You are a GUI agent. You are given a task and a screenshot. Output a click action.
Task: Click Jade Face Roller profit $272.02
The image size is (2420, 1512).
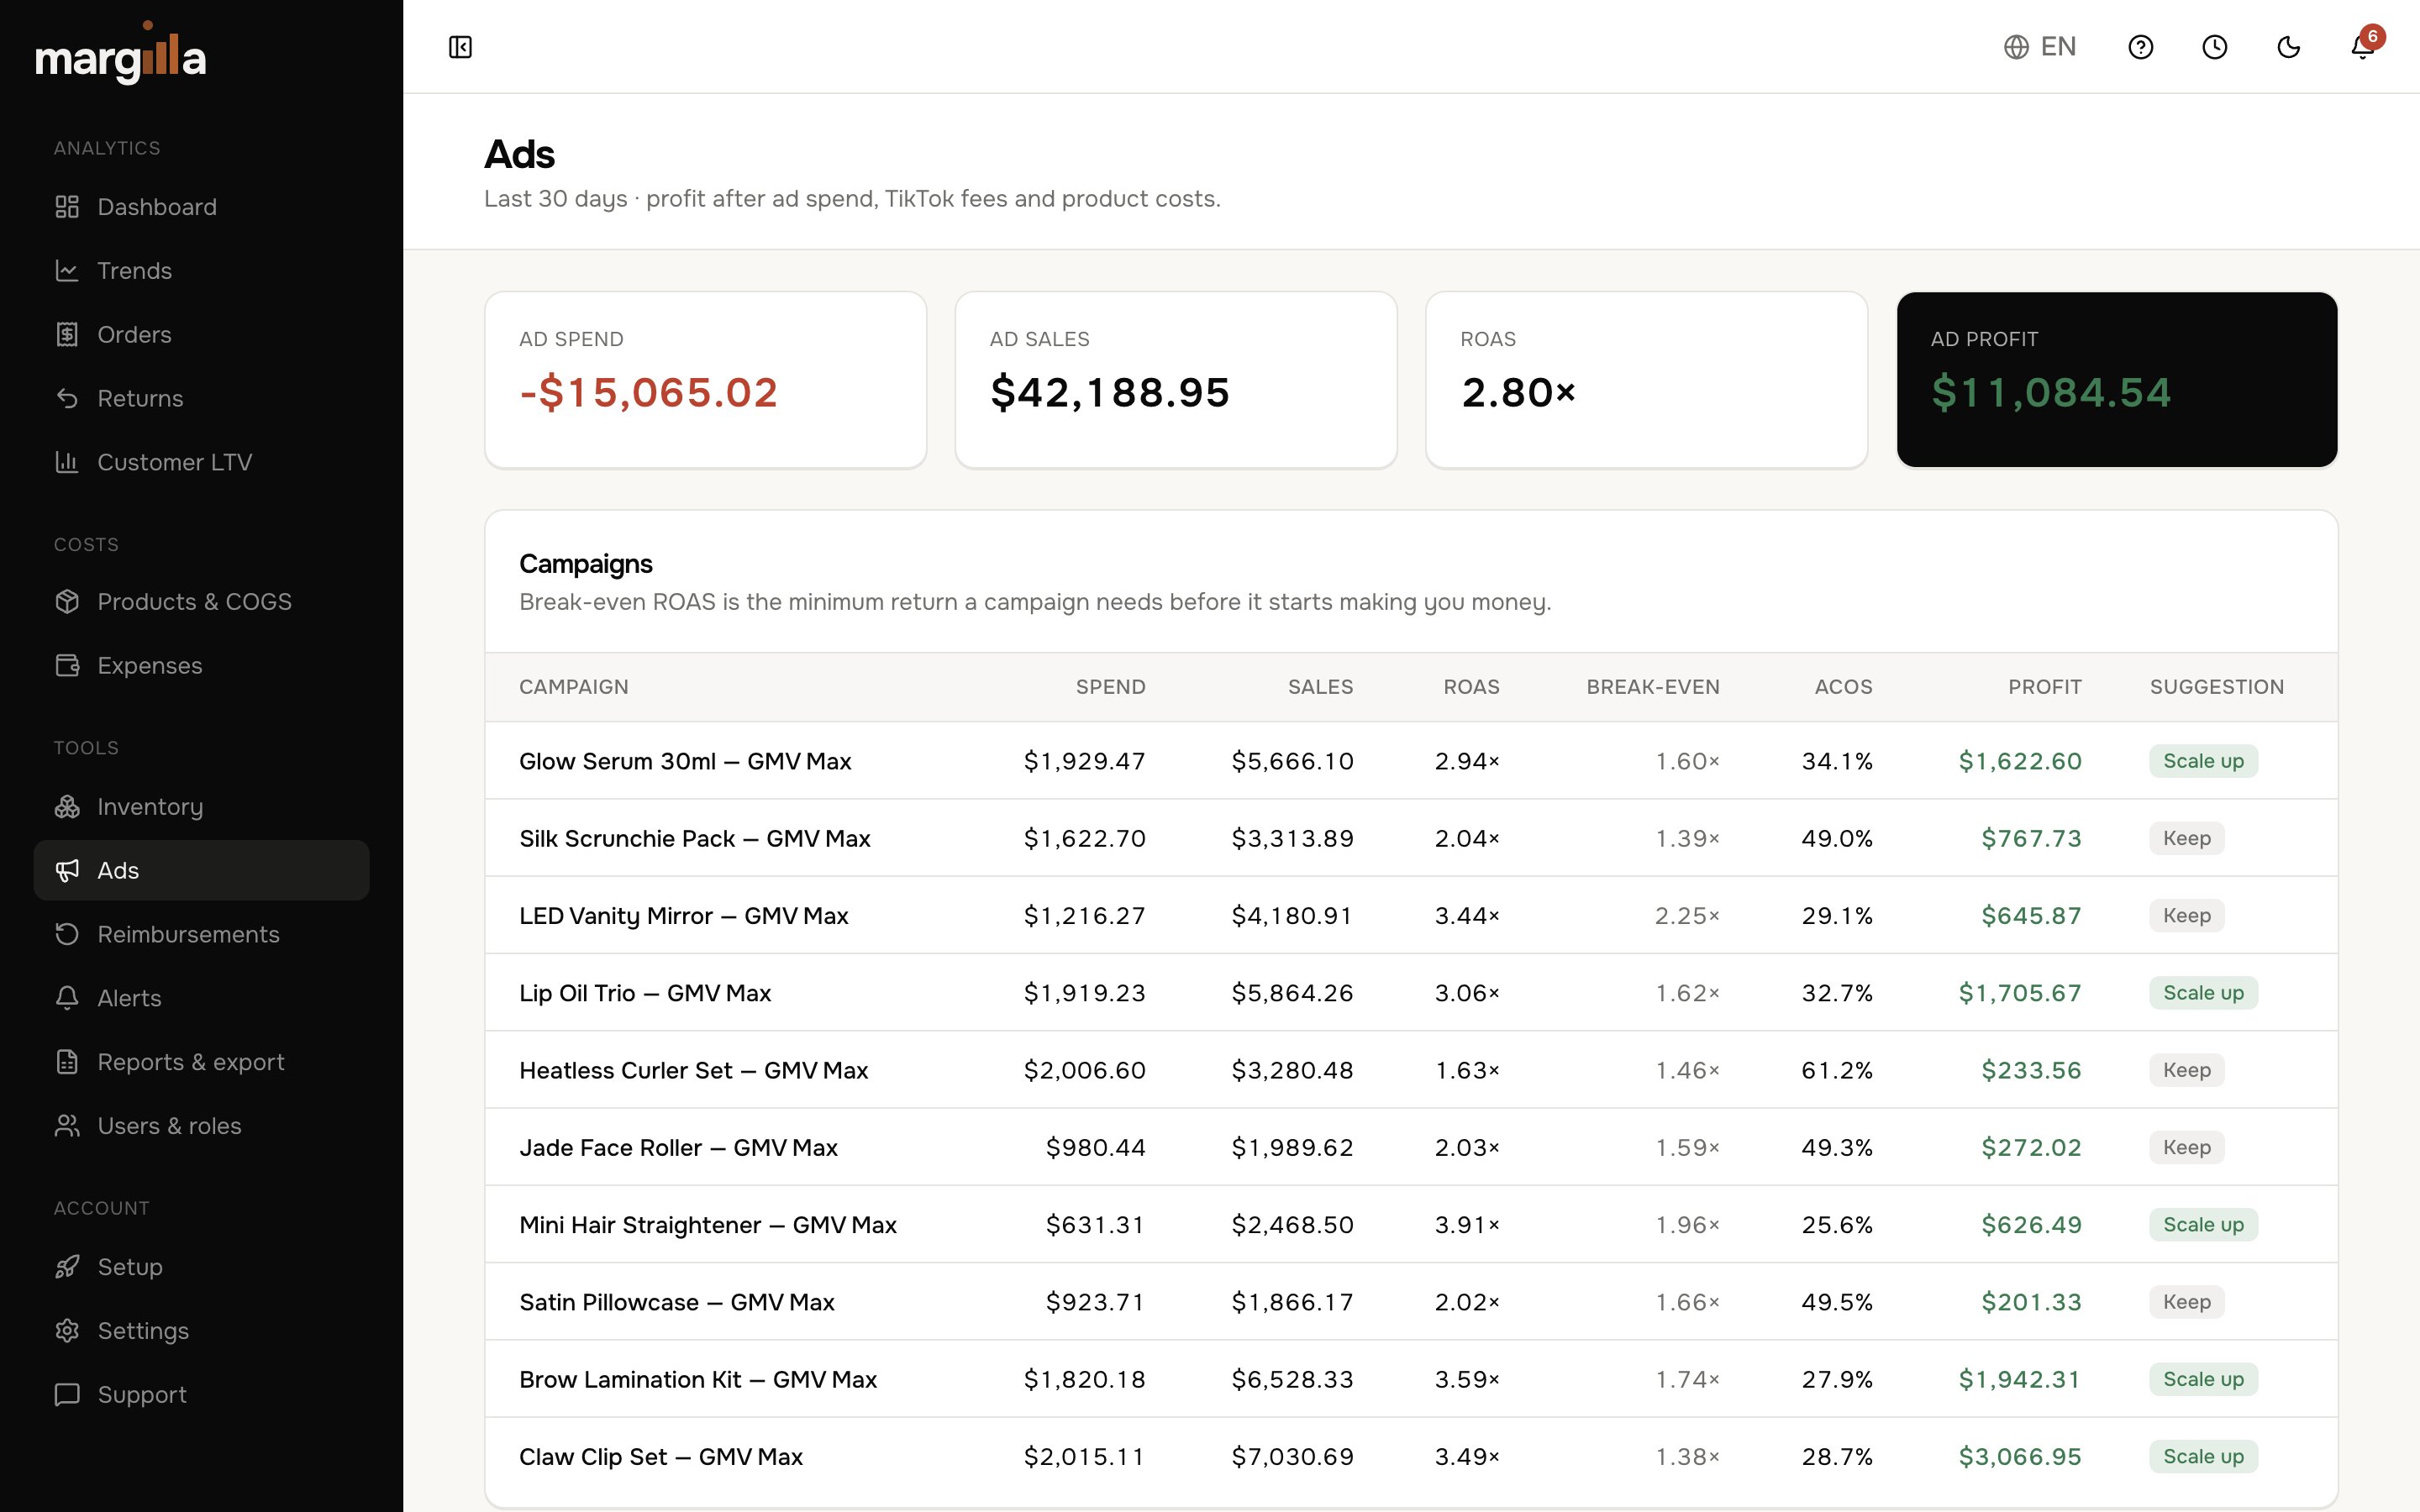(2031, 1148)
